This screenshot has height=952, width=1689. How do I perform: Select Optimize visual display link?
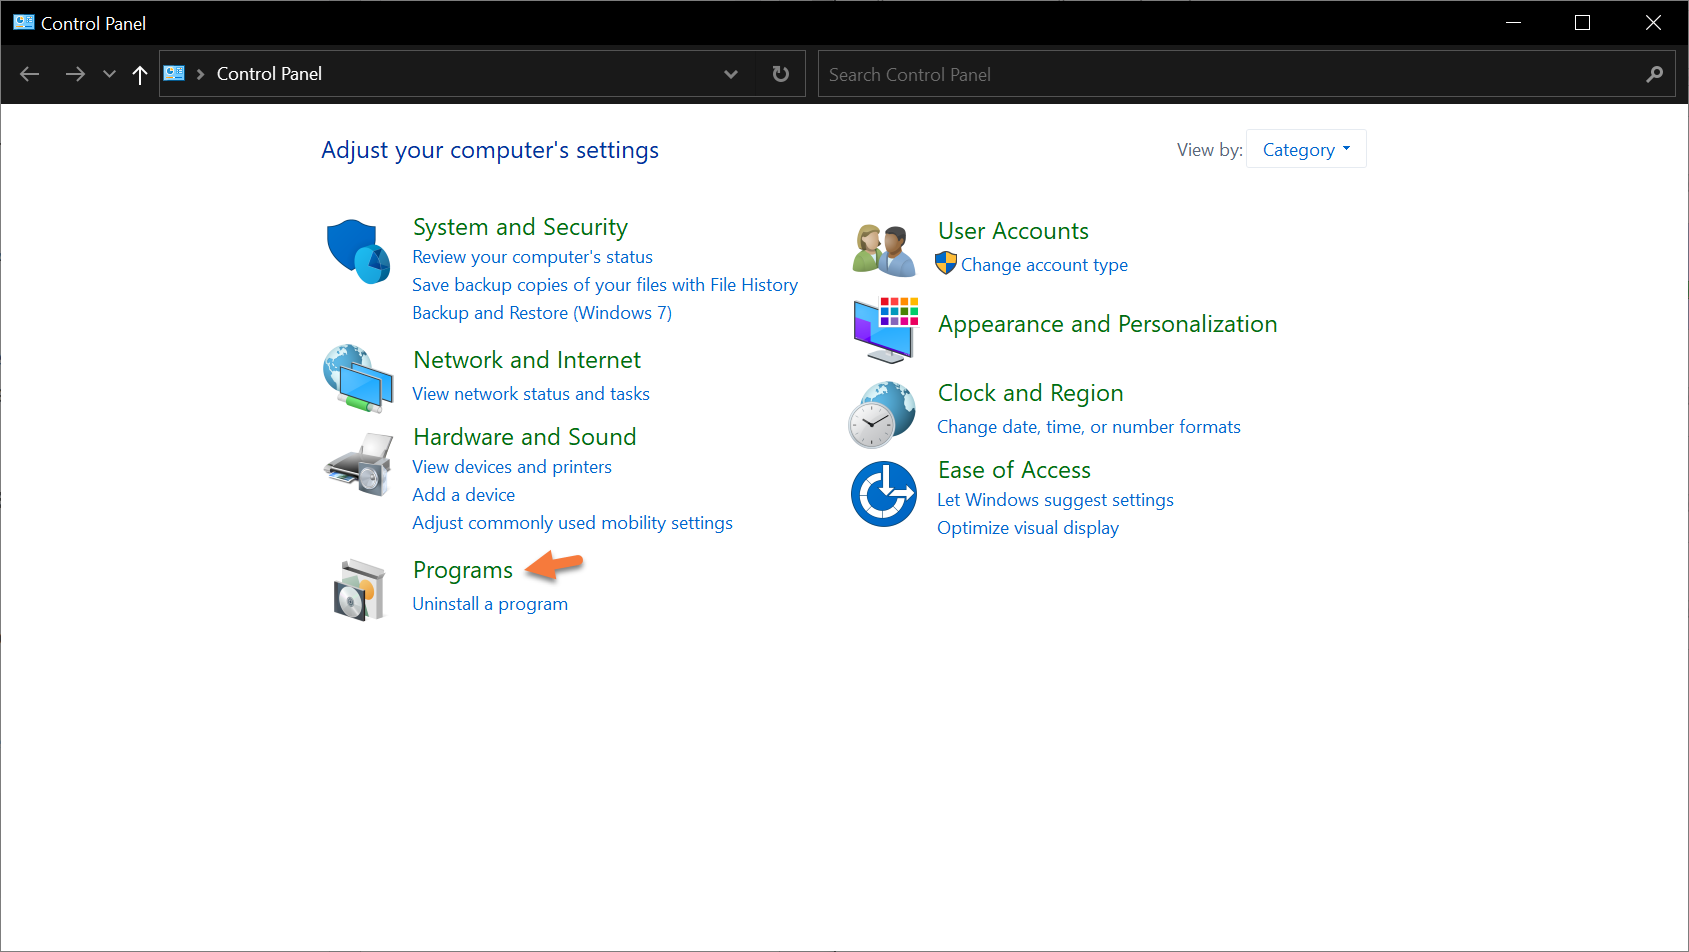tap(1027, 528)
